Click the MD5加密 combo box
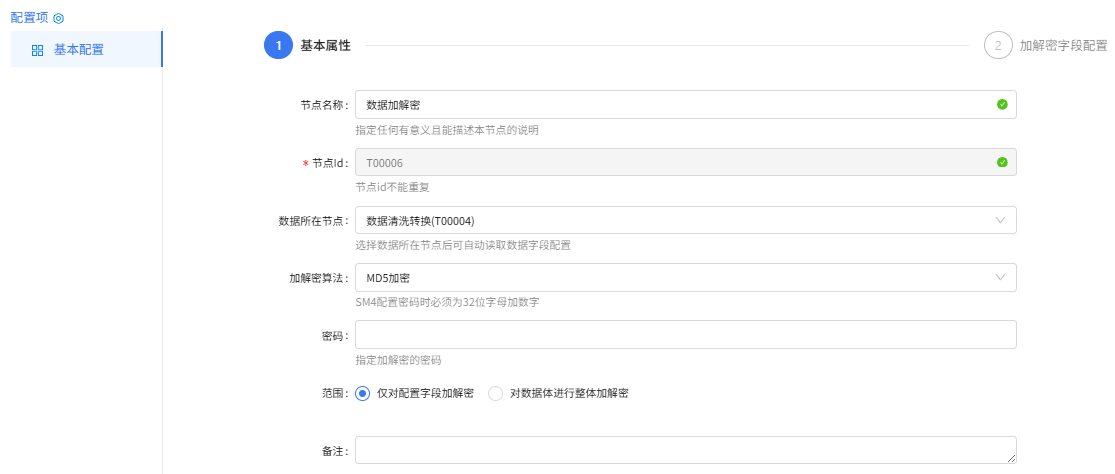This screenshot has height=474, width=1115. (685, 278)
